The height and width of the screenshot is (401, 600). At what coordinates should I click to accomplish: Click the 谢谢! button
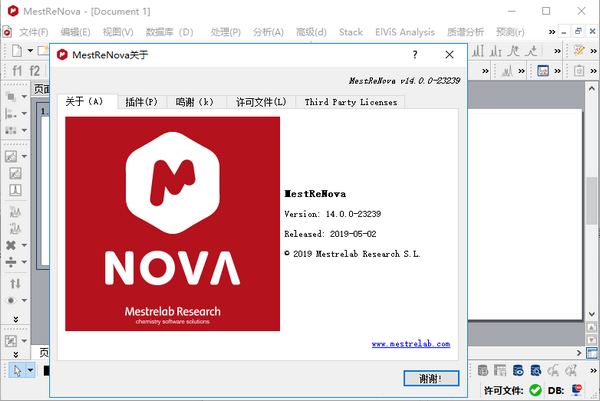pyautogui.click(x=431, y=378)
